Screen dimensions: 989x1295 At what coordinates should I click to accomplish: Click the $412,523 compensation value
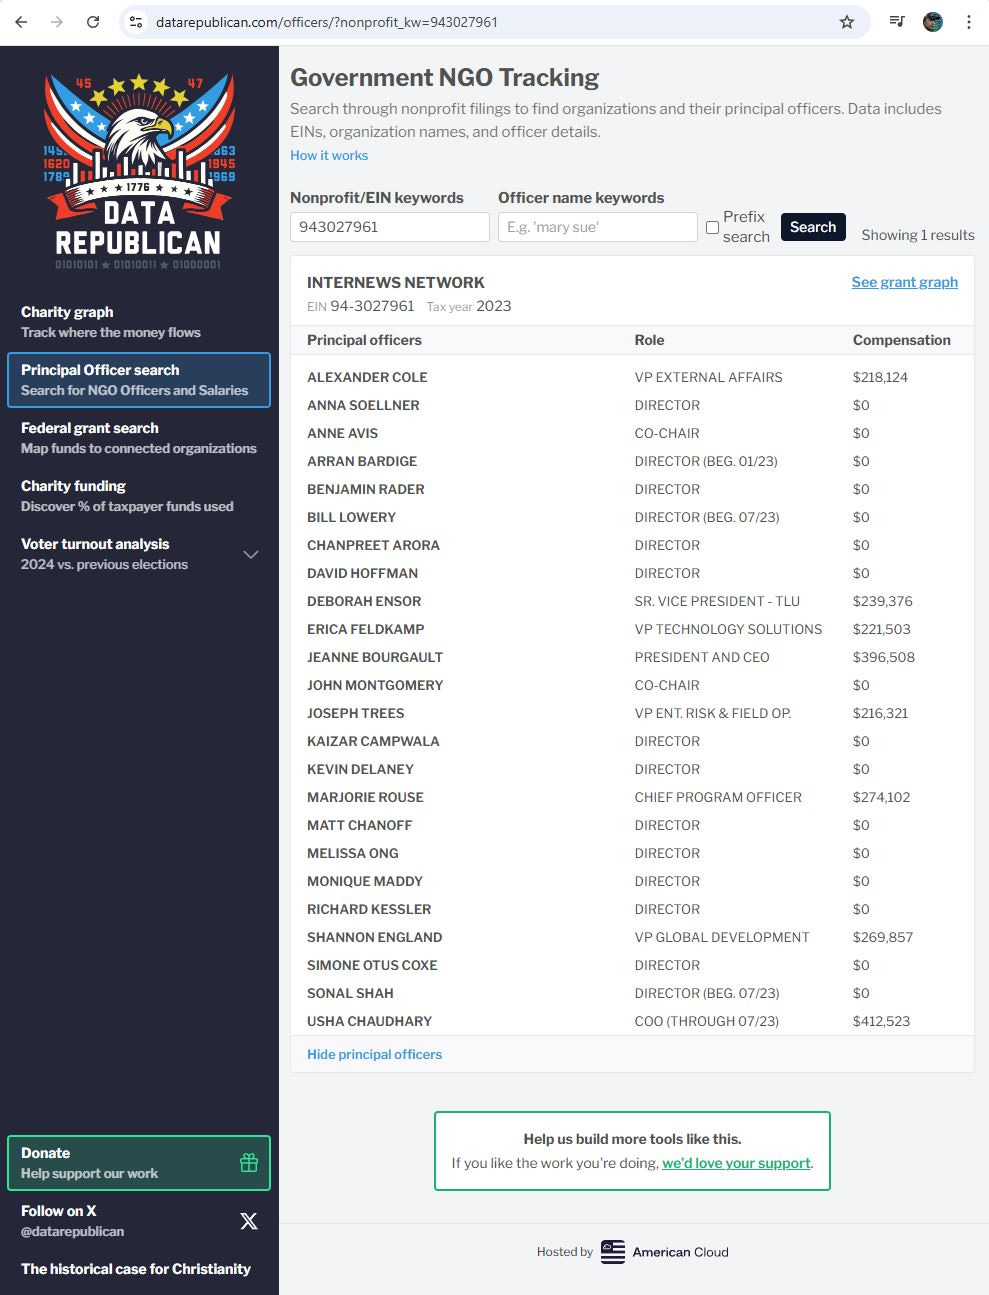tap(882, 1021)
